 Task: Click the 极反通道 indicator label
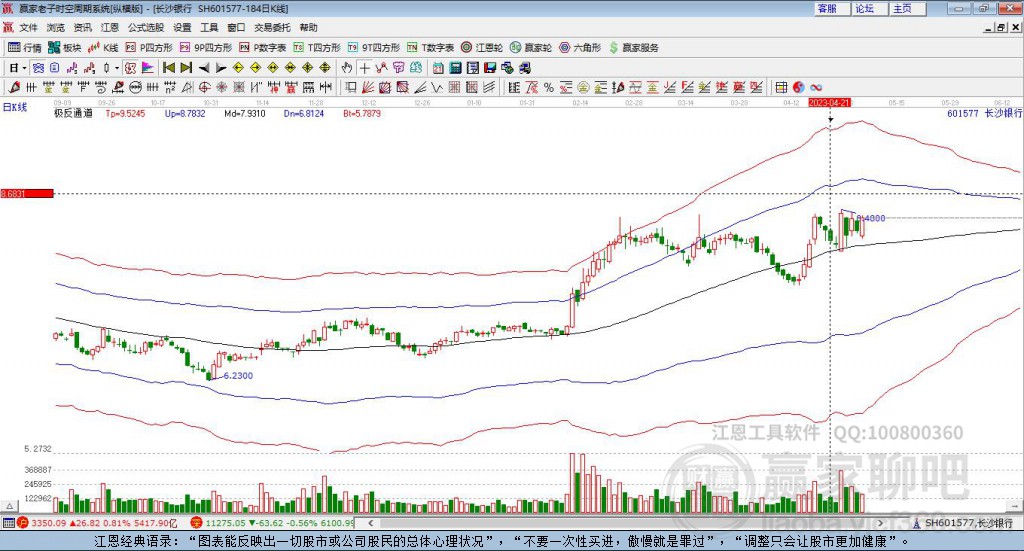(73, 113)
